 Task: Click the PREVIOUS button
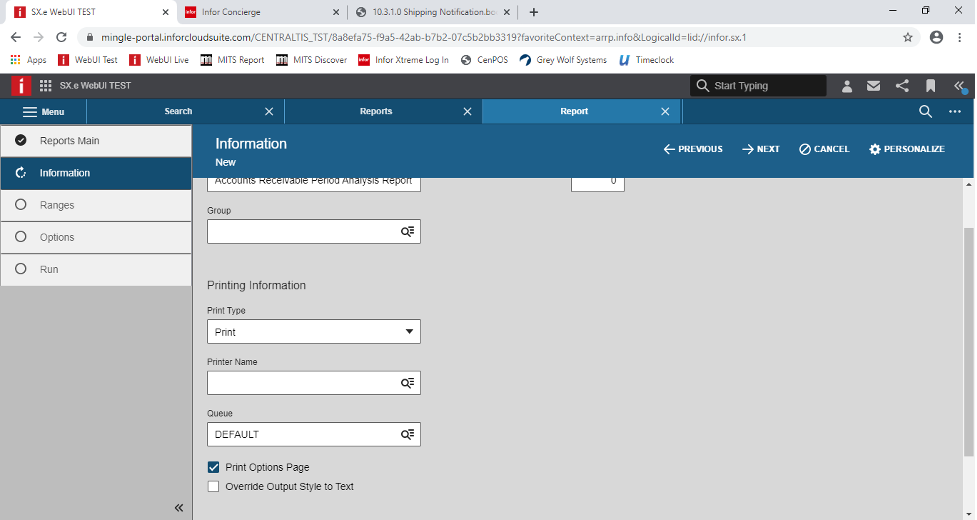(693, 149)
